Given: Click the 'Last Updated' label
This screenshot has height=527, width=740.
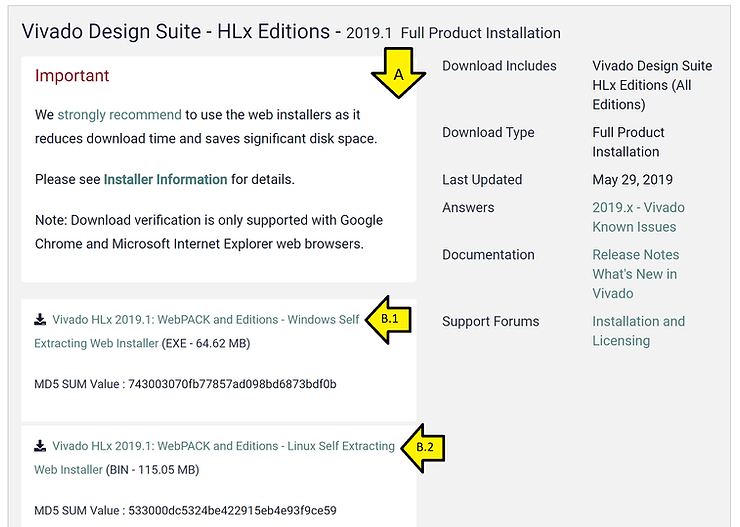Looking at the screenshot, I should click(482, 180).
